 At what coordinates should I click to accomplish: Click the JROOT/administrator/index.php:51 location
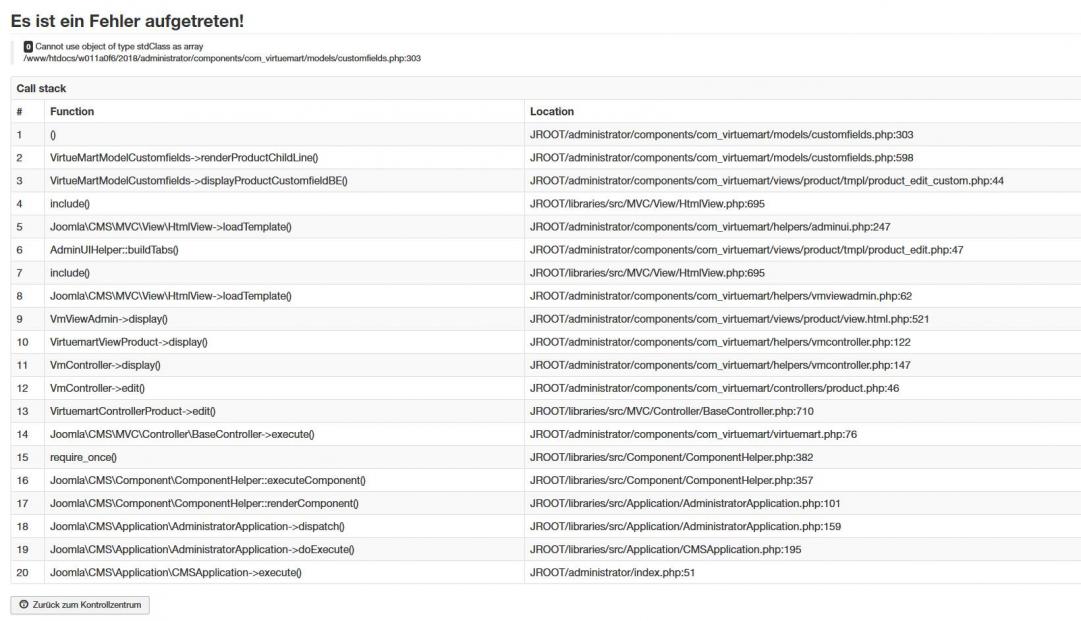coord(612,572)
